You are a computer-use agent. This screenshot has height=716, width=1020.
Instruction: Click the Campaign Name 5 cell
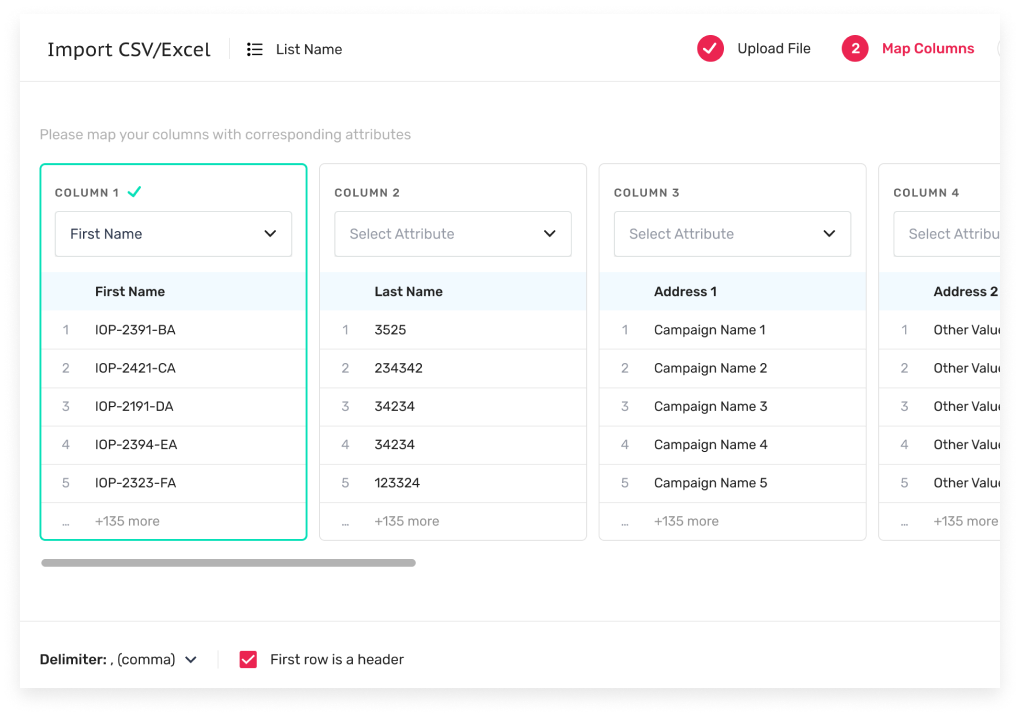tap(710, 483)
